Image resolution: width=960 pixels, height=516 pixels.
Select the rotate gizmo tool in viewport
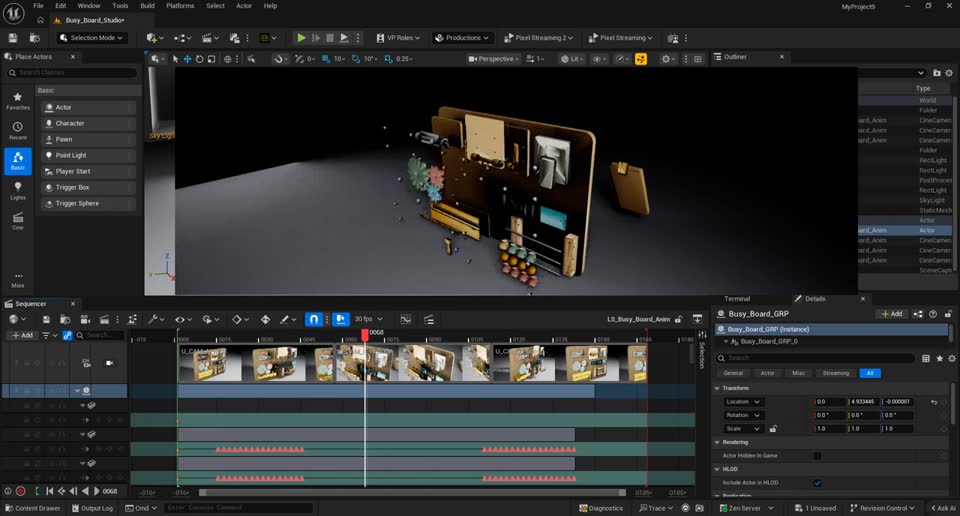click(x=199, y=59)
